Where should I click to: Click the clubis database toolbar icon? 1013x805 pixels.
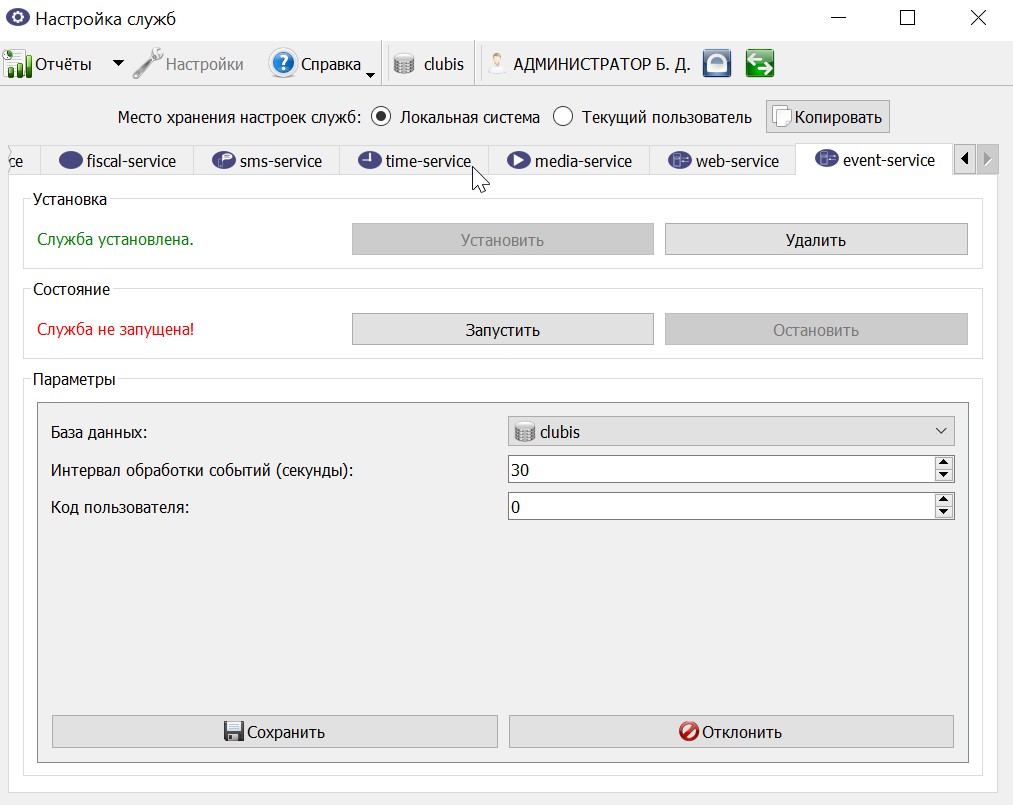(404, 64)
